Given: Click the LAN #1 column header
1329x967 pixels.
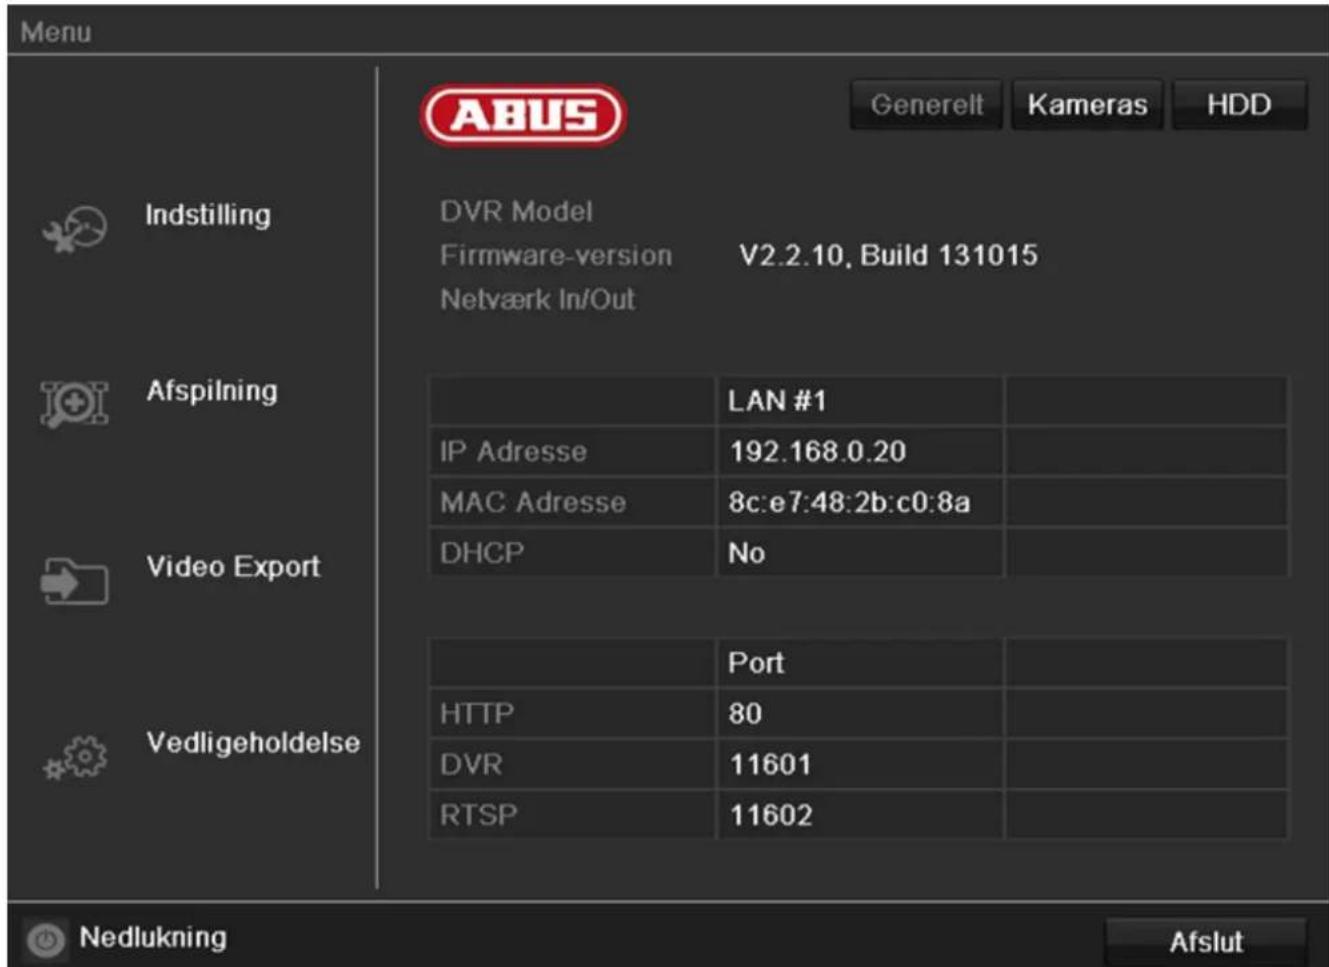Looking at the screenshot, I should (777, 401).
